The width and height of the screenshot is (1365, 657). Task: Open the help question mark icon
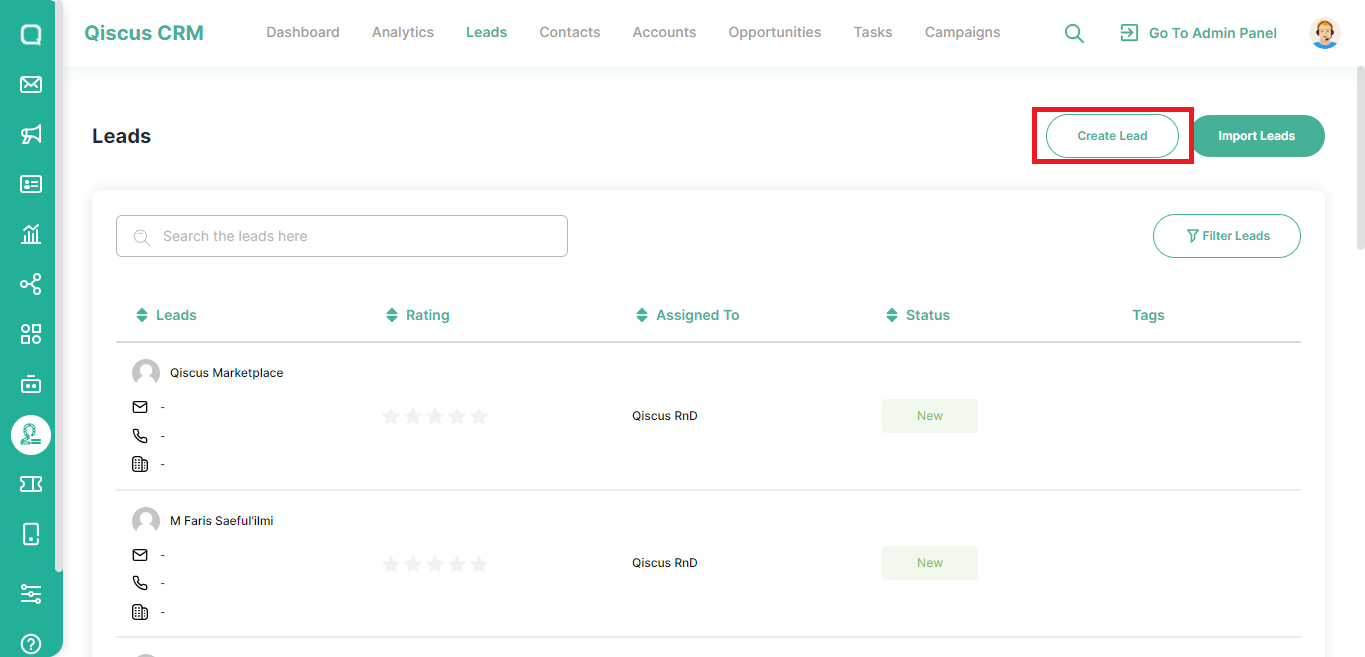click(x=31, y=644)
